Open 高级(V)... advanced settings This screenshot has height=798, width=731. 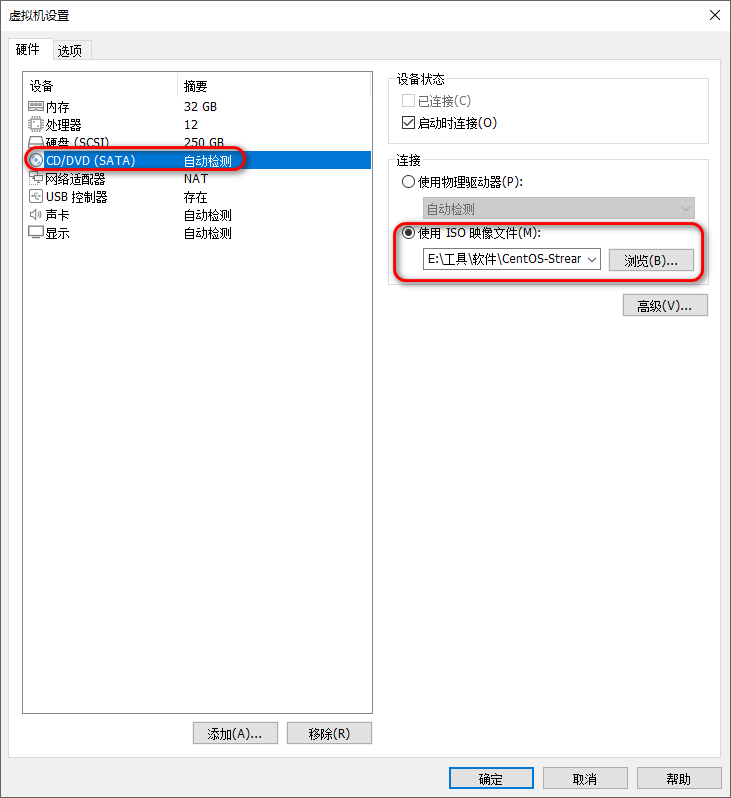click(x=665, y=305)
